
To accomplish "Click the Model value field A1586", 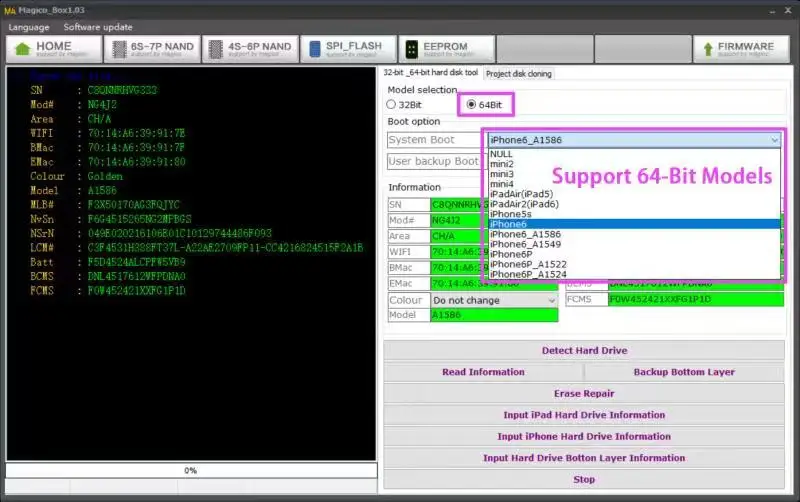I will tap(494, 315).
